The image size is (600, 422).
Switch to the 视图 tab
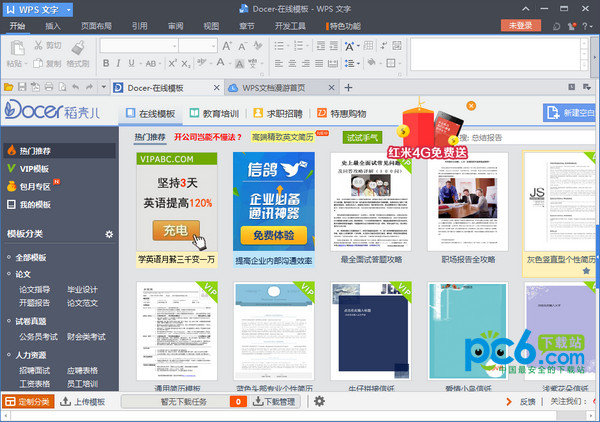coord(211,26)
